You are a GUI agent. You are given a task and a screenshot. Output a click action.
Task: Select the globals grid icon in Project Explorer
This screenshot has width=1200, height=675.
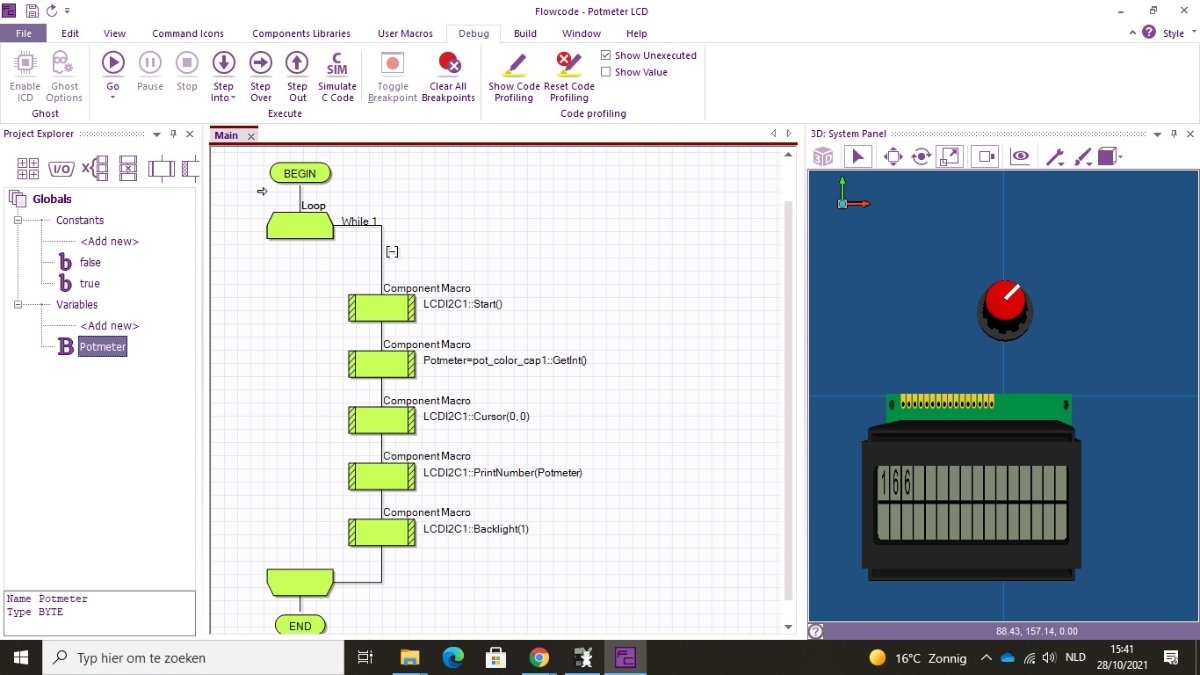click(28, 168)
